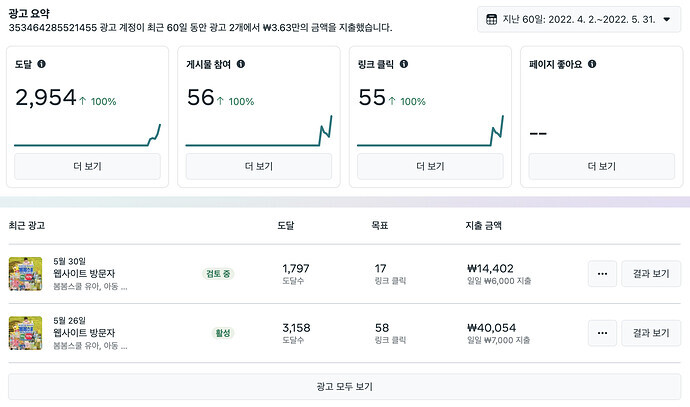
Task: Open three-dot menu for 5월 30일 ad
Action: pyautogui.click(x=602, y=274)
